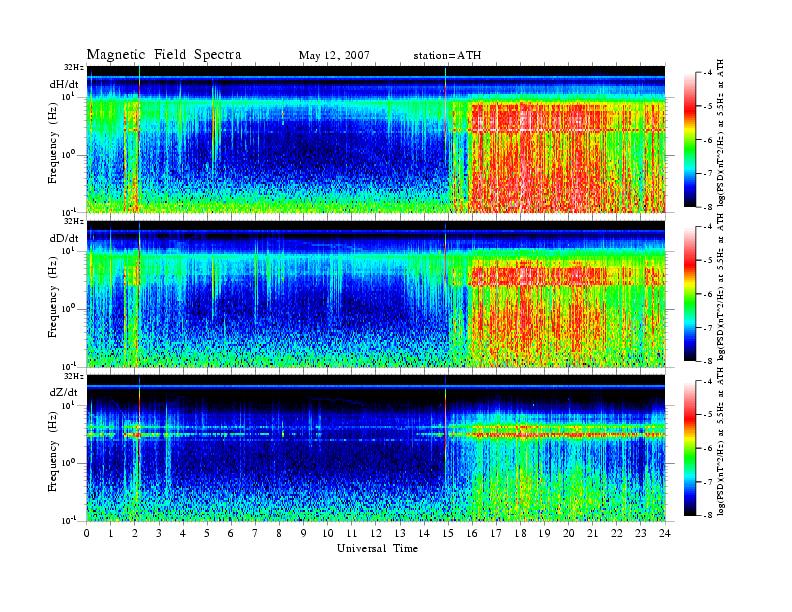The width and height of the screenshot is (792, 612).
Task: Click the PSD legend text beside dD/dt color bar
Action: coord(721,287)
